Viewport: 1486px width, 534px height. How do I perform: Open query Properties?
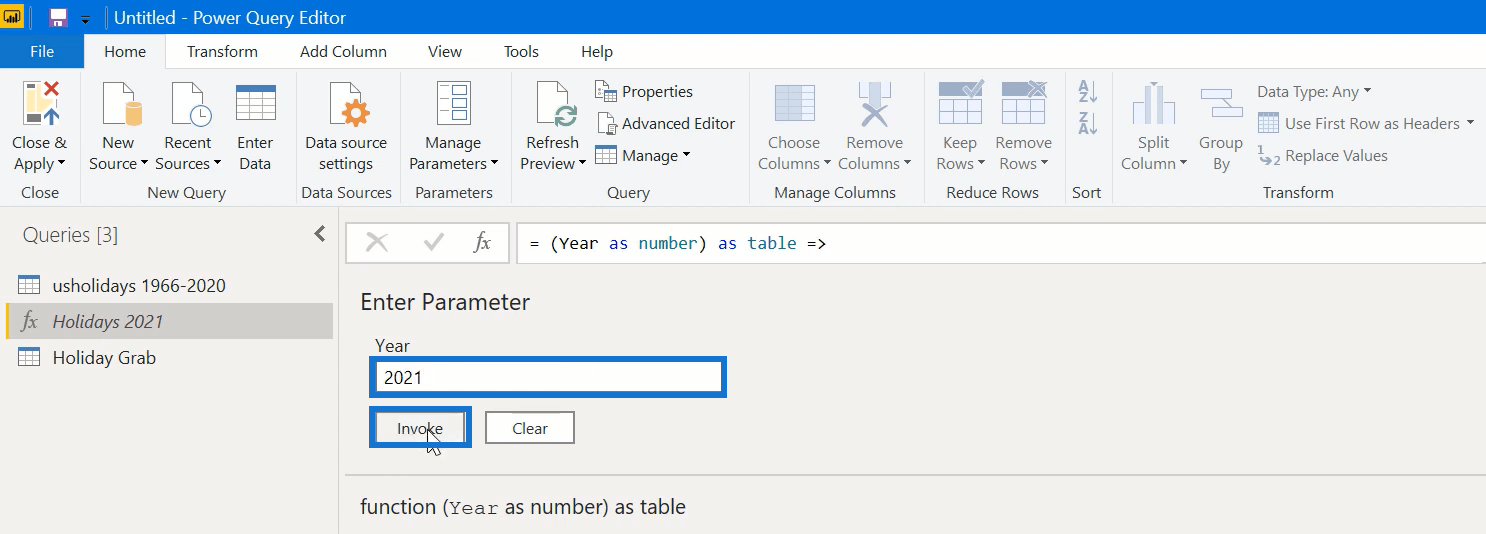click(x=644, y=91)
